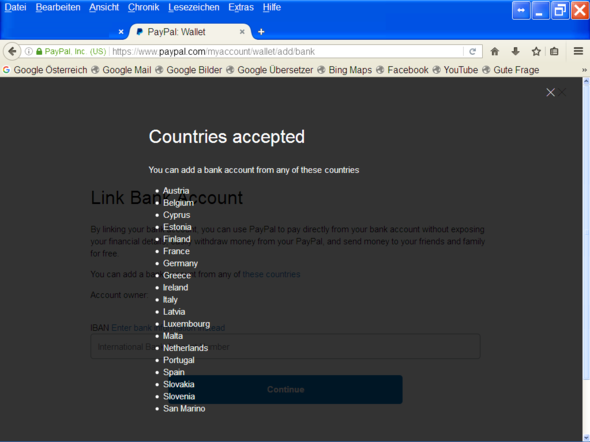
Task: Bookmark this page with the star icon
Action: pyautogui.click(x=536, y=52)
